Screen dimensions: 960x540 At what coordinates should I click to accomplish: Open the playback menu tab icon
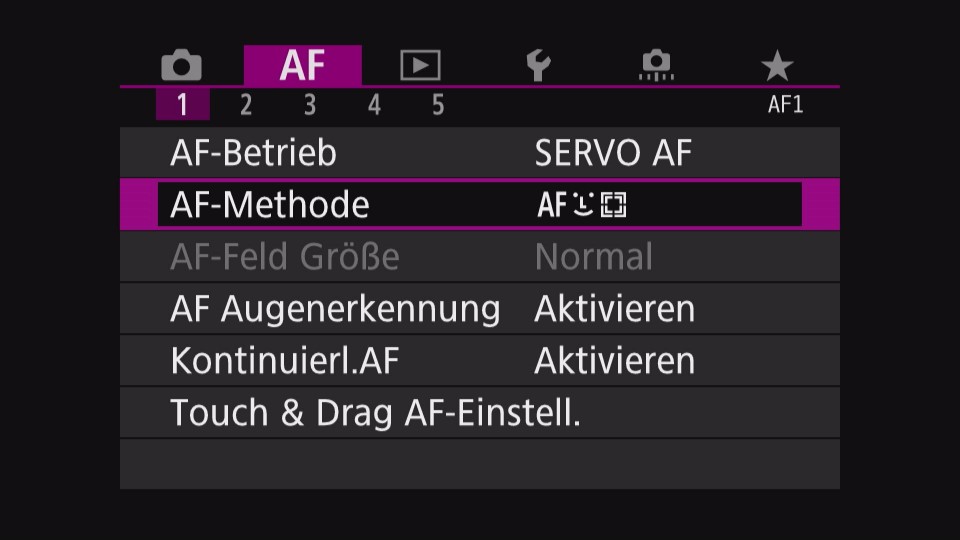click(420, 65)
